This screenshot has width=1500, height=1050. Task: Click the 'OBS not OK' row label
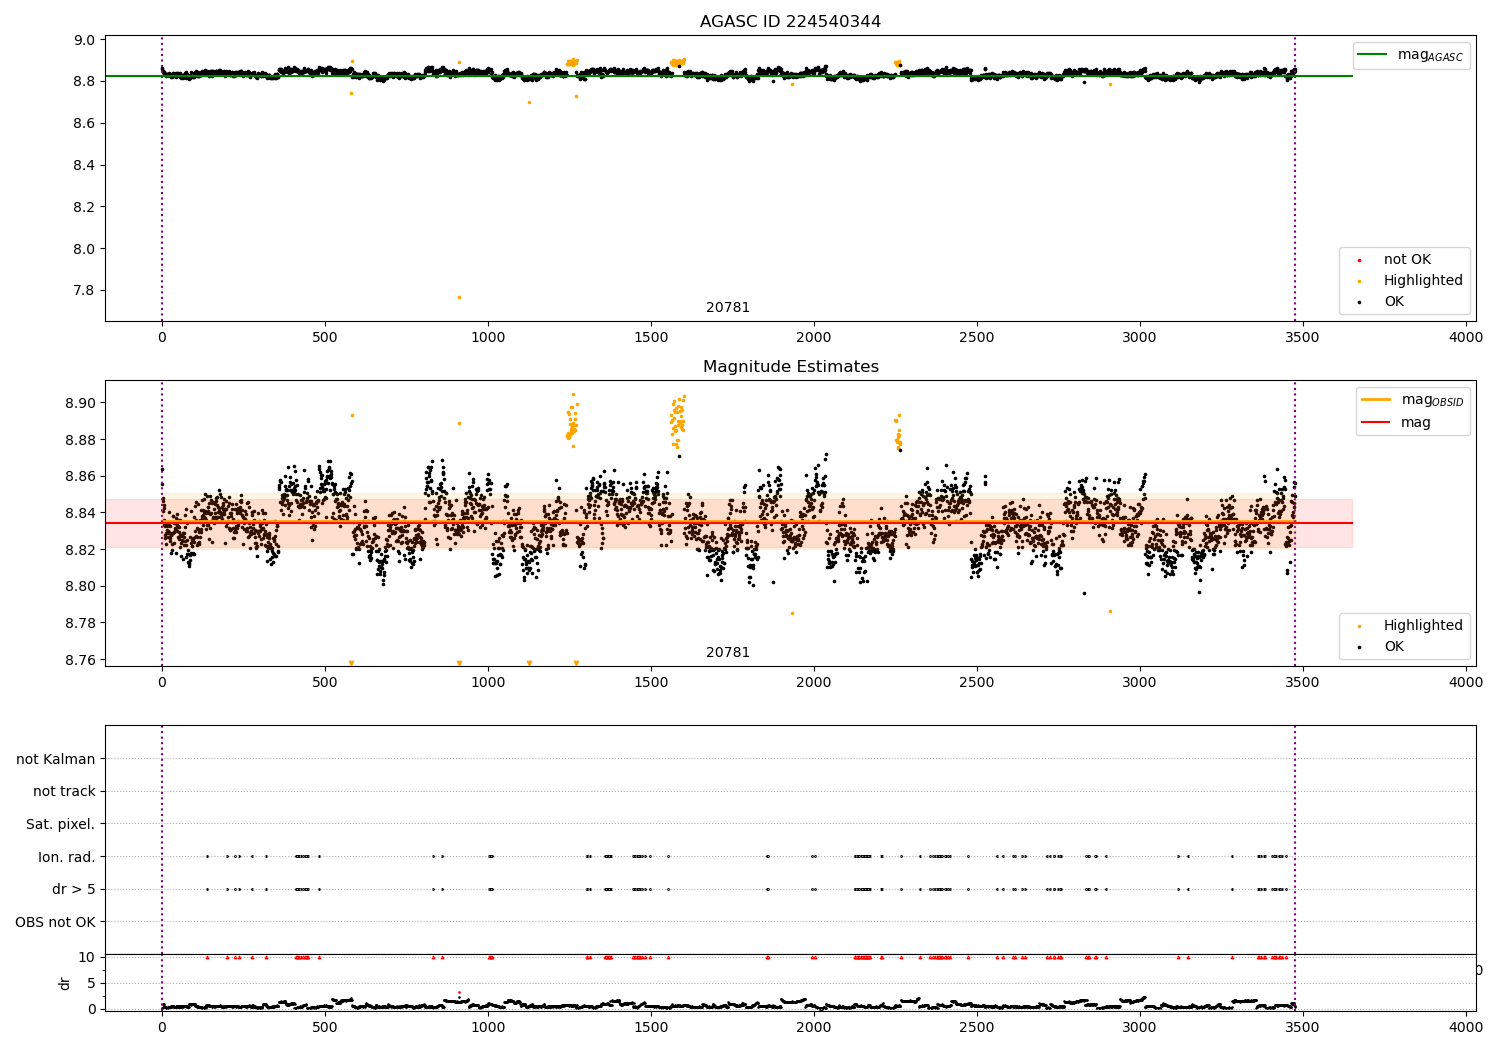pyautogui.click(x=56, y=922)
